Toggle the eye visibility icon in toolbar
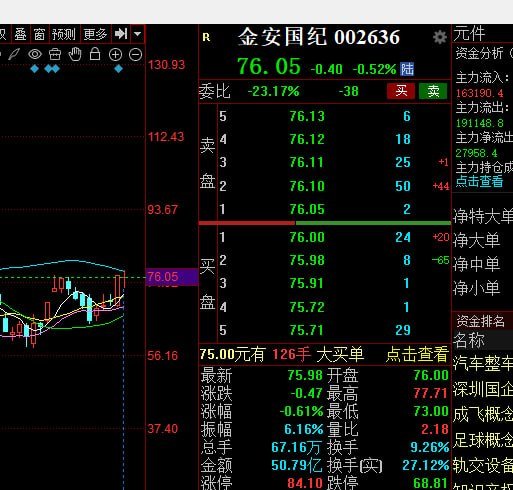The image size is (513, 490). pos(35,54)
